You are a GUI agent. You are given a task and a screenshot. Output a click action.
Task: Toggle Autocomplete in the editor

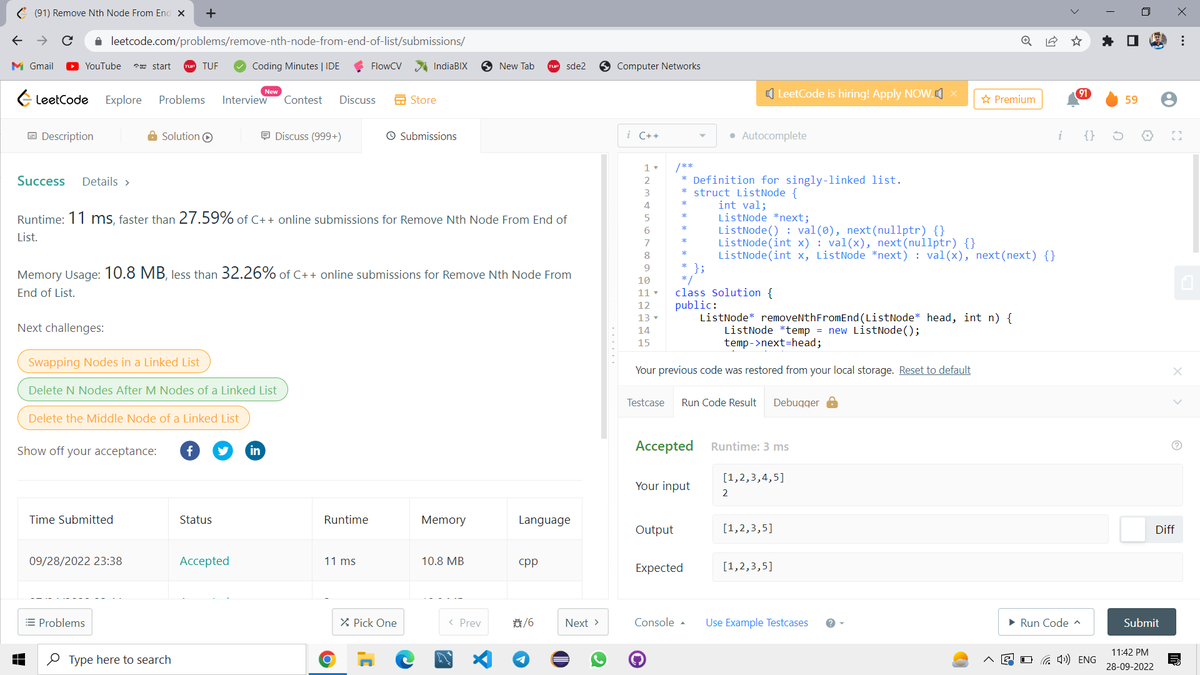(x=768, y=136)
